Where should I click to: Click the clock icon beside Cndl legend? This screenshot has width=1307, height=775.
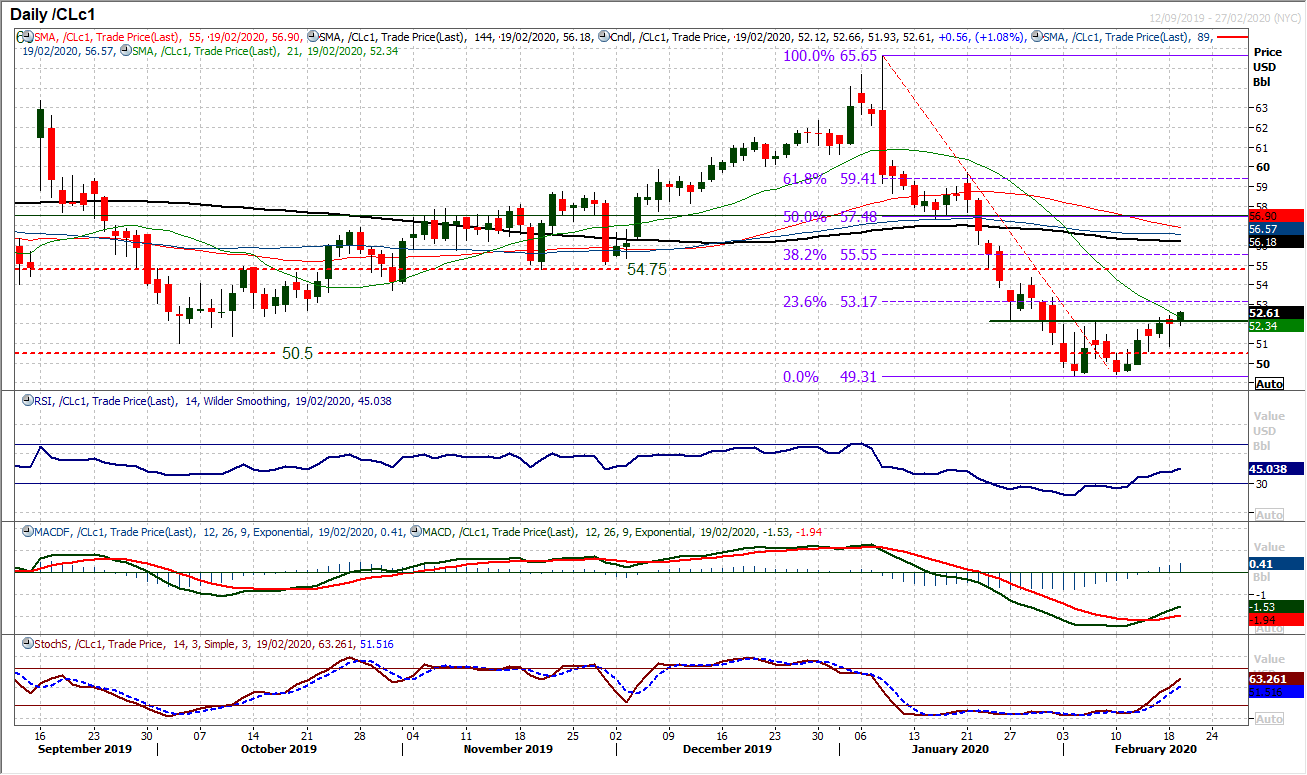pyautogui.click(x=603, y=36)
